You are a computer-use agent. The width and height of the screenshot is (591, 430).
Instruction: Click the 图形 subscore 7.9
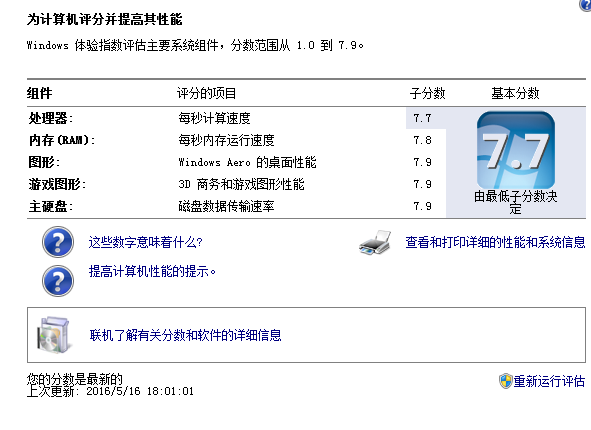tap(422, 162)
